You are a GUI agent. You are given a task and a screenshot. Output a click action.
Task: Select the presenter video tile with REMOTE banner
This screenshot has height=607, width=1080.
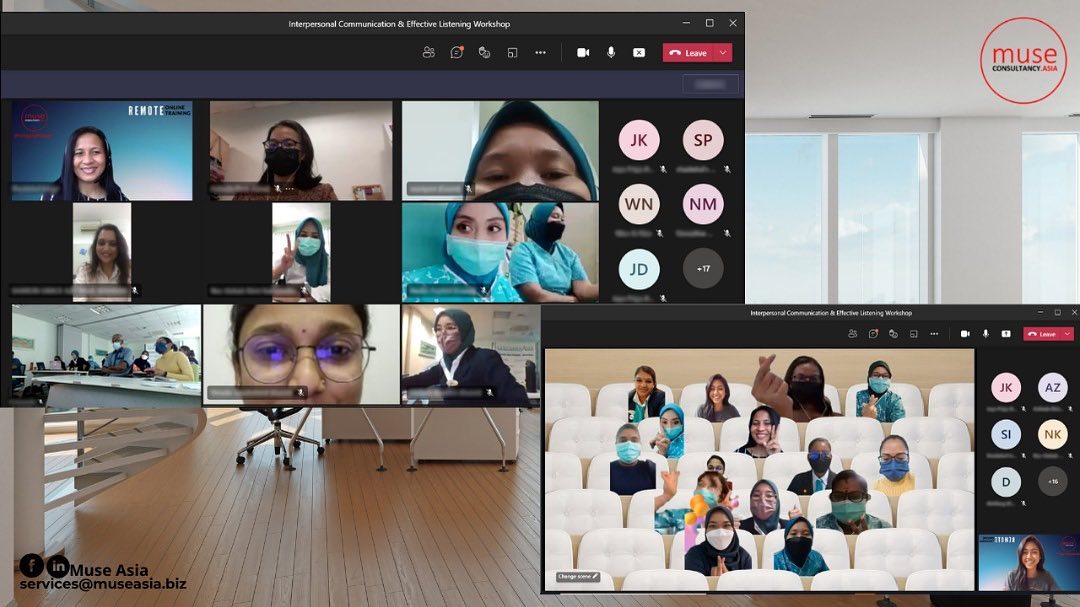pos(102,151)
